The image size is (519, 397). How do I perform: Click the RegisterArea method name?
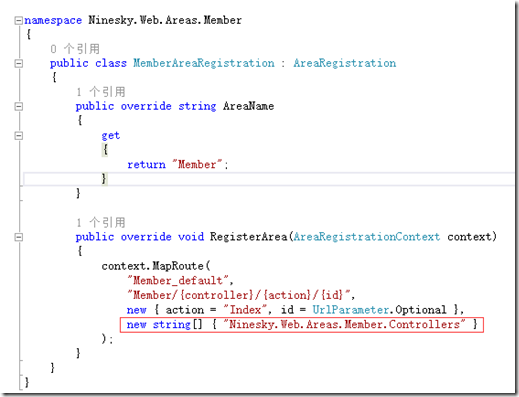249,237
